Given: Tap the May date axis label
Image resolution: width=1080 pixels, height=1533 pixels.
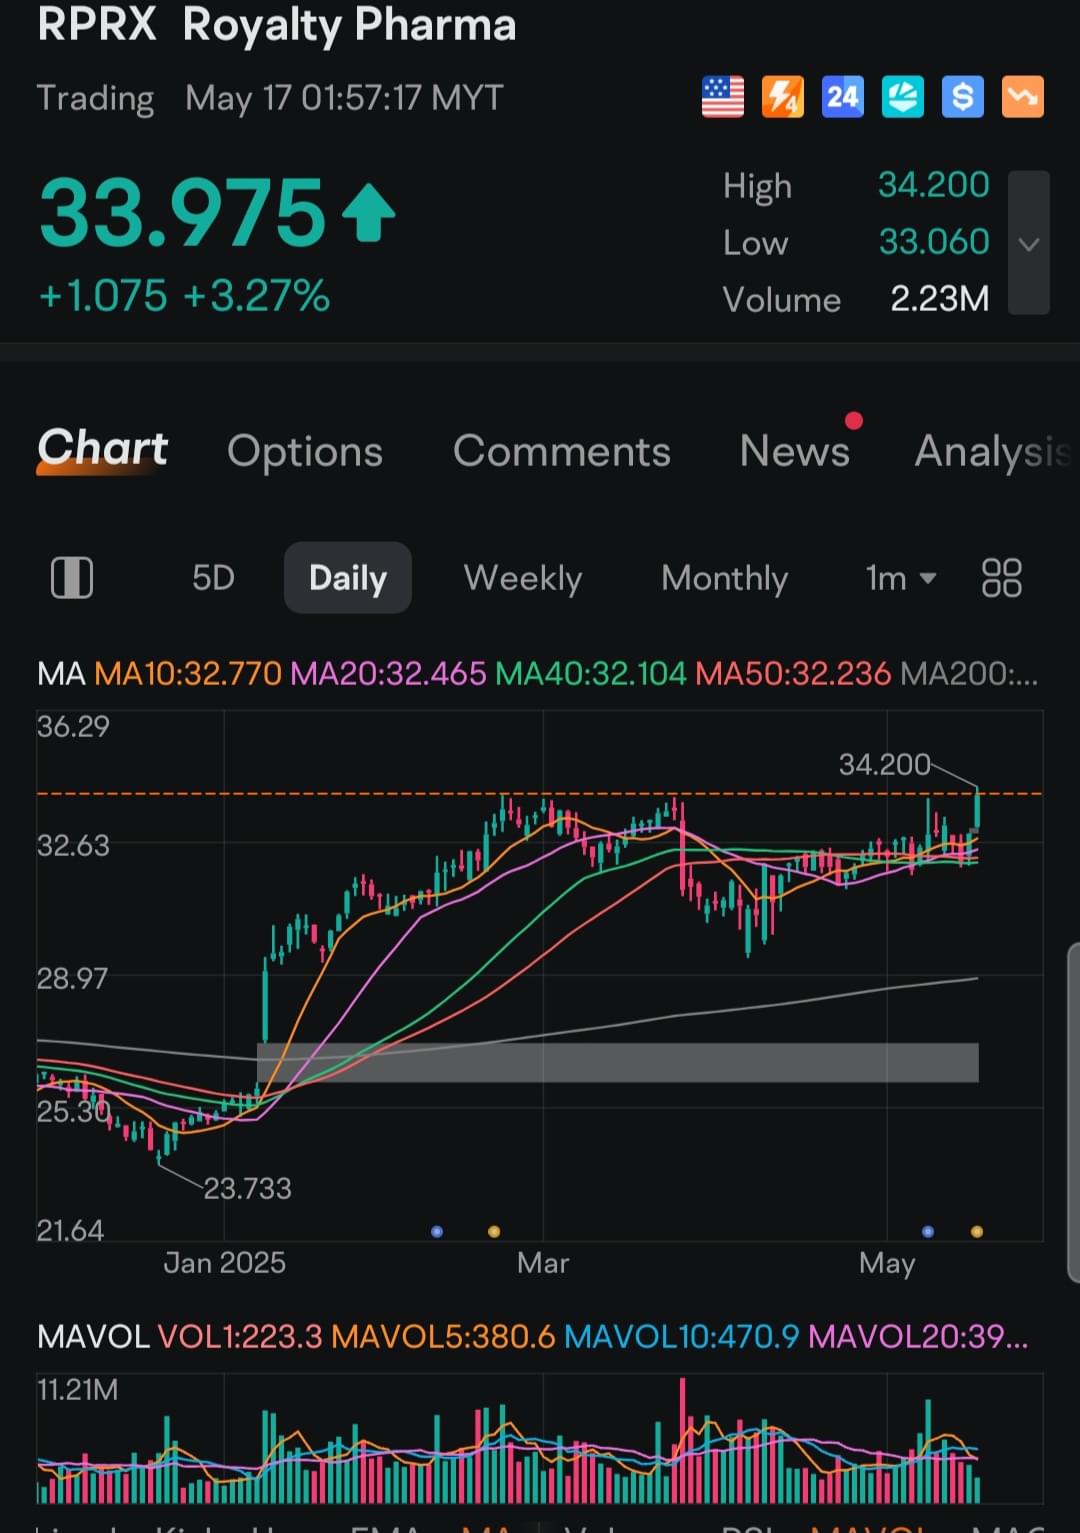Looking at the screenshot, I should pos(887,1264).
